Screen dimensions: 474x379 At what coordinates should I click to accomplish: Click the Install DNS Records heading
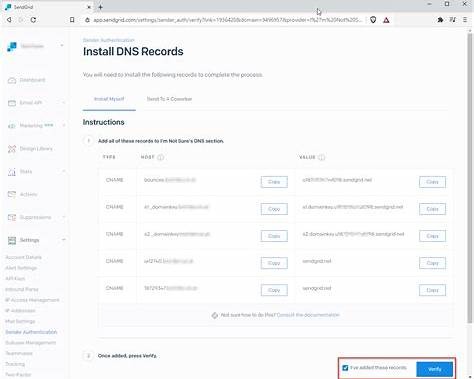point(133,52)
